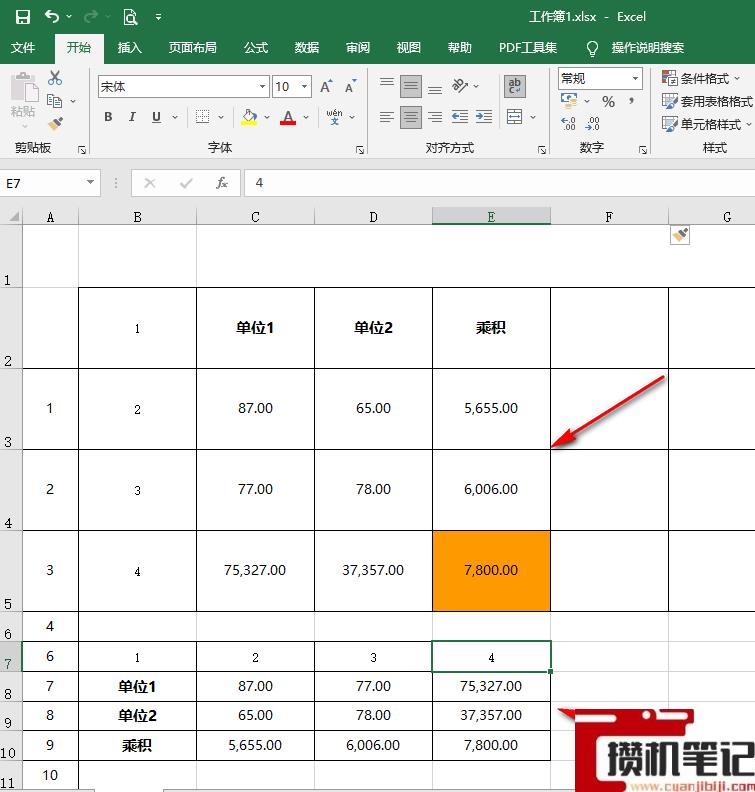This screenshot has height=792, width=755.
Task: Cut selection with the scissors icon
Action: point(55,78)
